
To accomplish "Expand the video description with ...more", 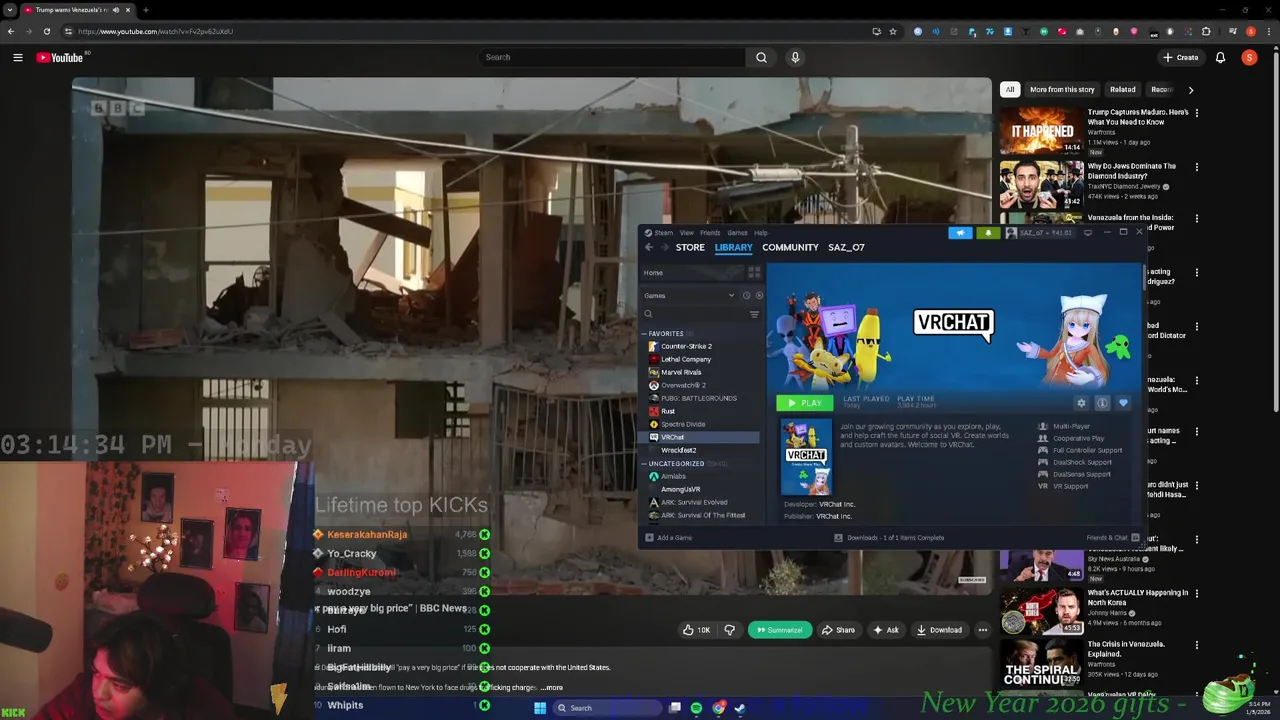I will coord(552,688).
